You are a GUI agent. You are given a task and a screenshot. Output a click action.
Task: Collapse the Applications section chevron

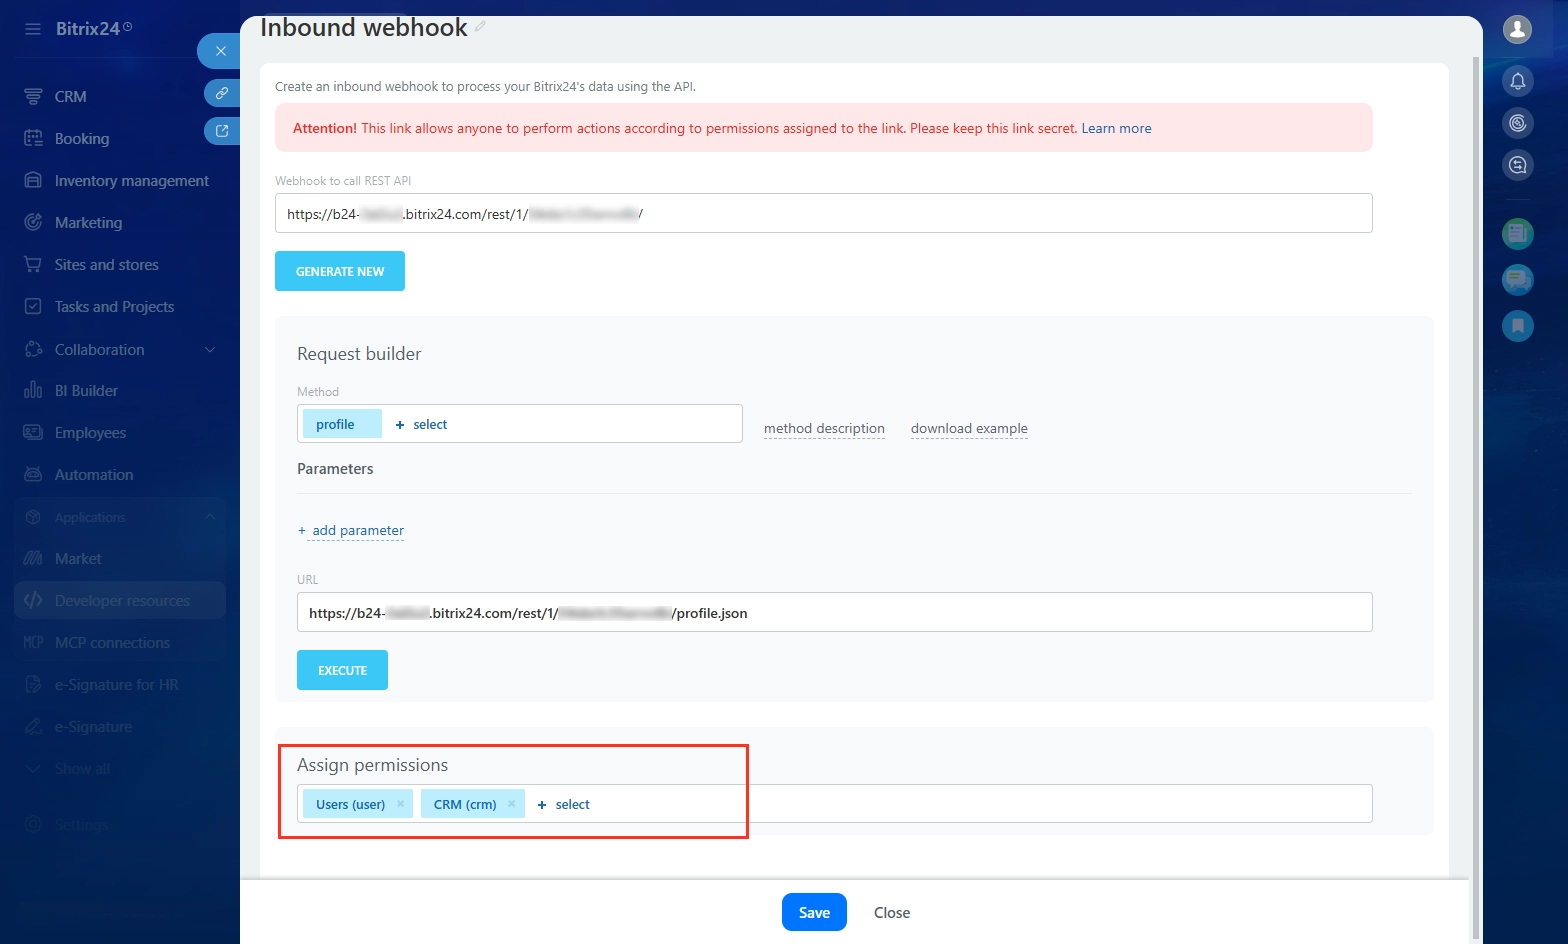pyautogui.click(x=210, y=517)
